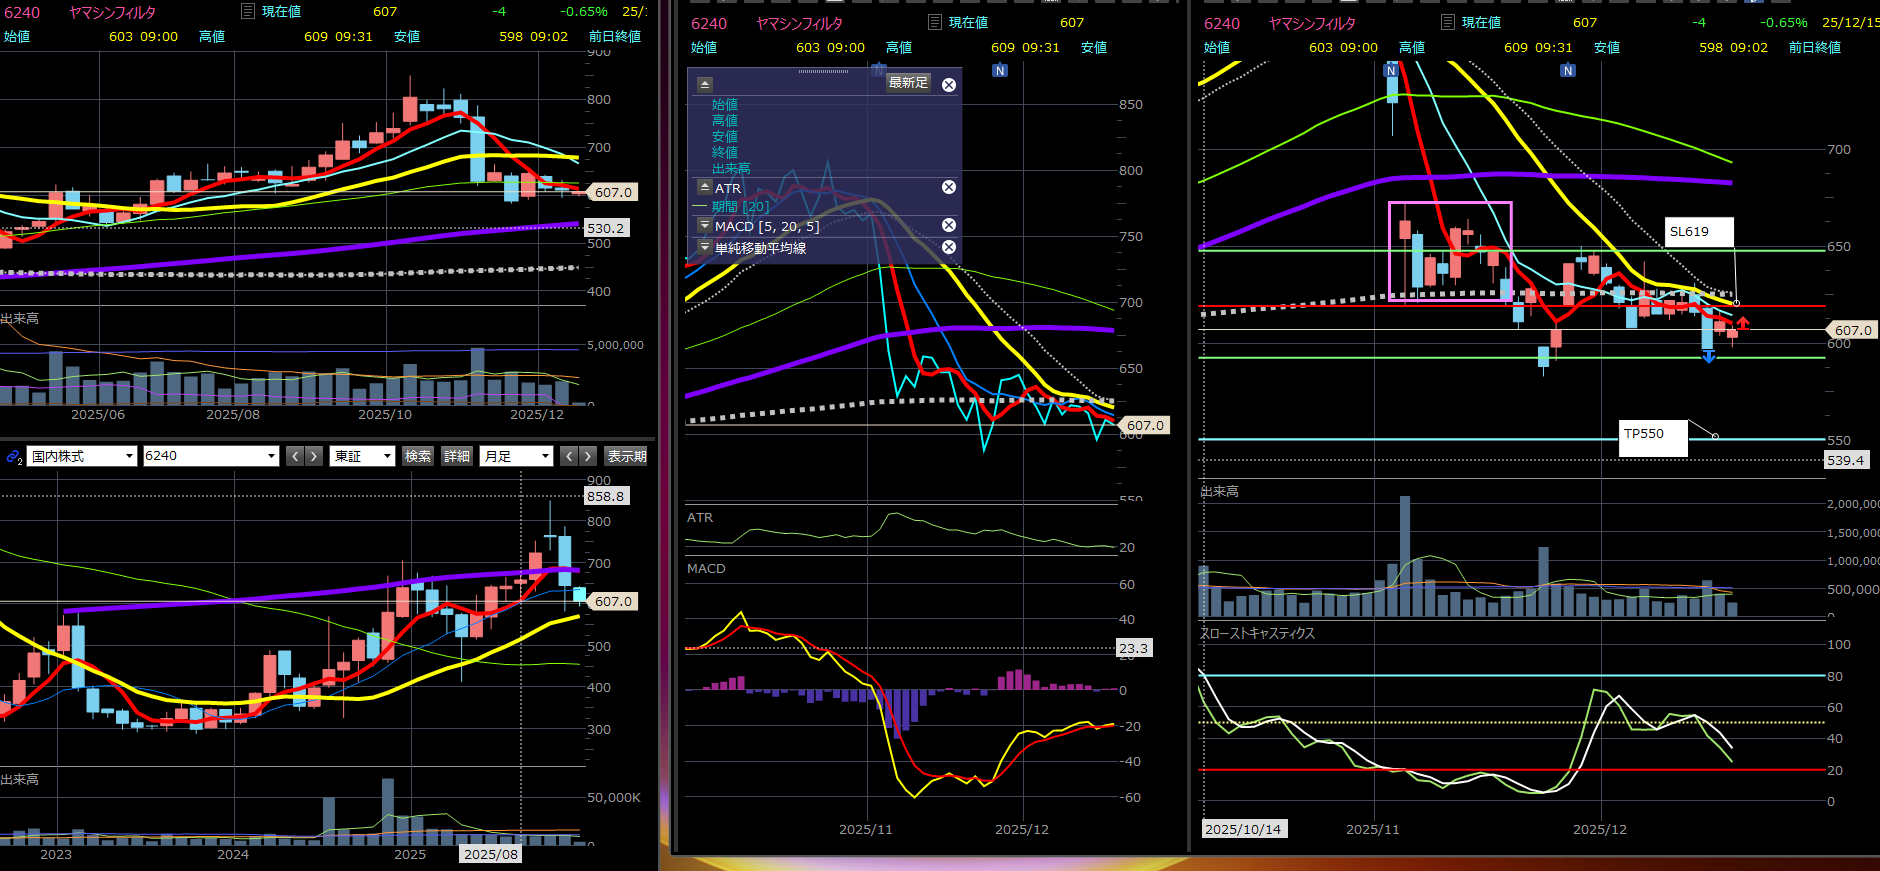Image resolution: width=1880 pixels, height=871 pixels.
Task: Expand the MACD [5, 20, 5] settings
Action: [x=704, y=226]
